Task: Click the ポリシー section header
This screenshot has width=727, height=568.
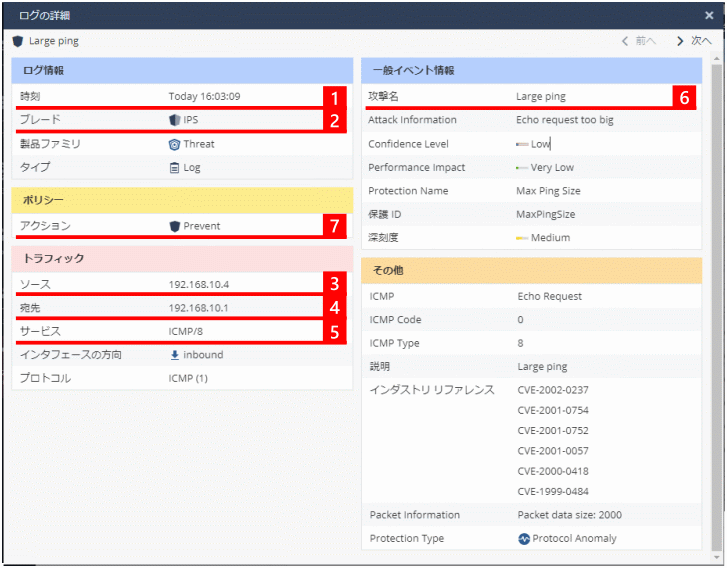Action: 182,201
